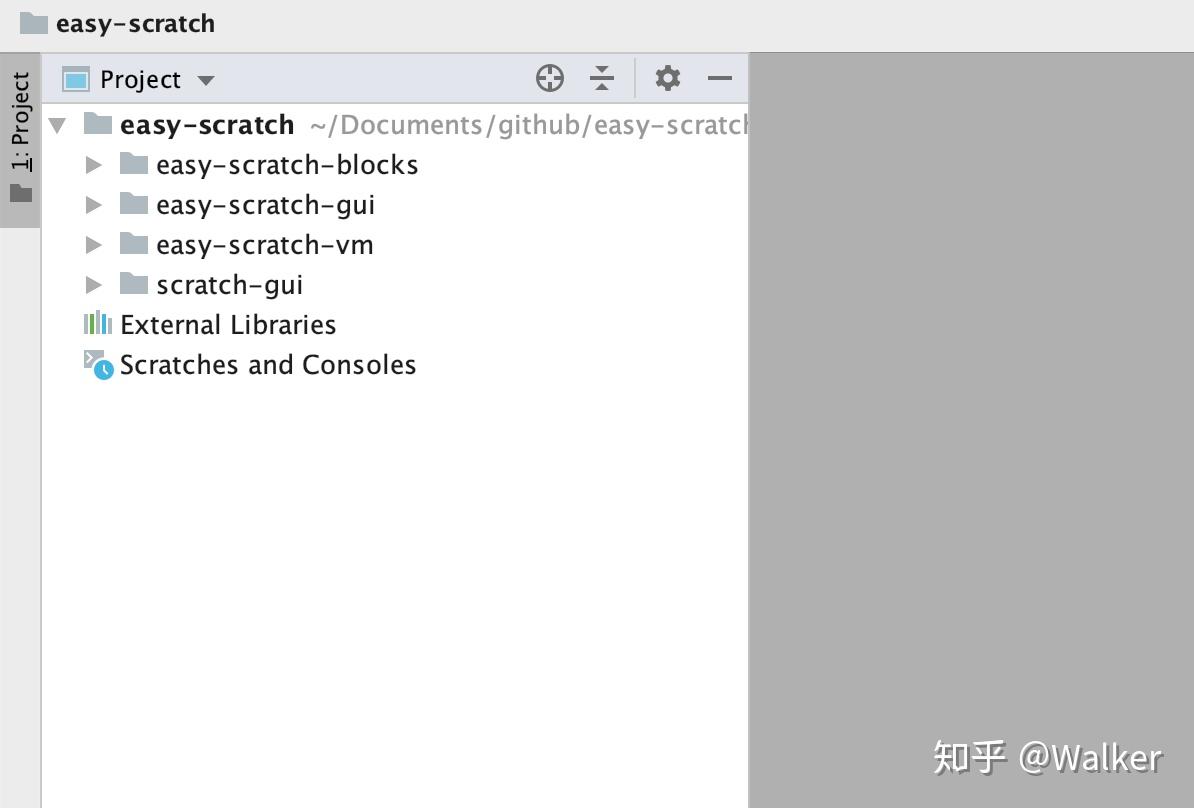
Task: Click the Select Opened File crosshair icon
Action: 549,77
